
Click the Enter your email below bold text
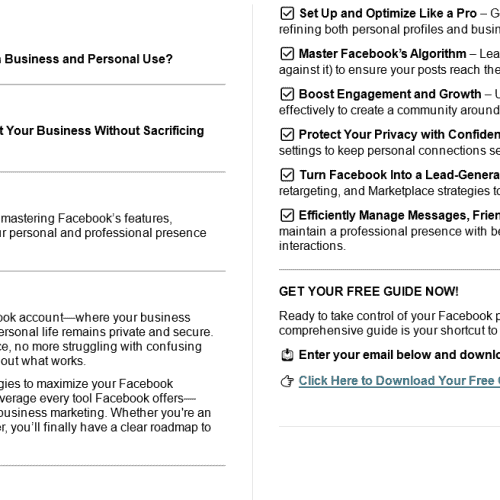pos(399,355)
